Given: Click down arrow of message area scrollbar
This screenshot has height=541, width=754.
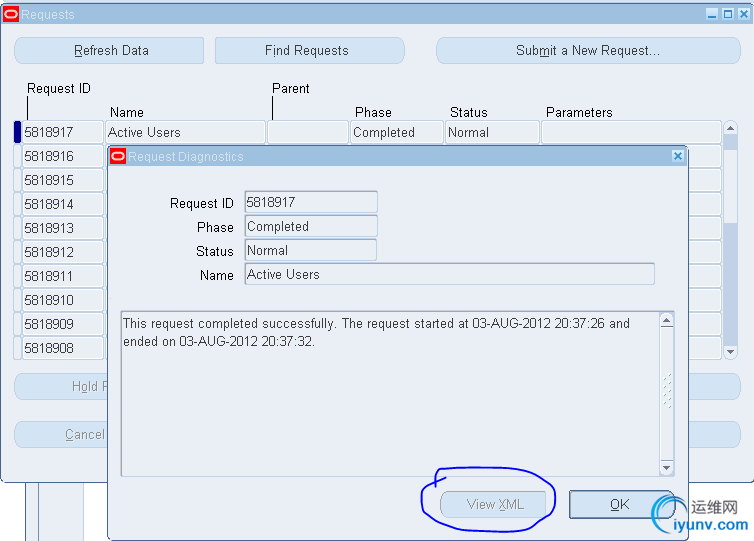Looking at the screenshot, I should point(666,467).
